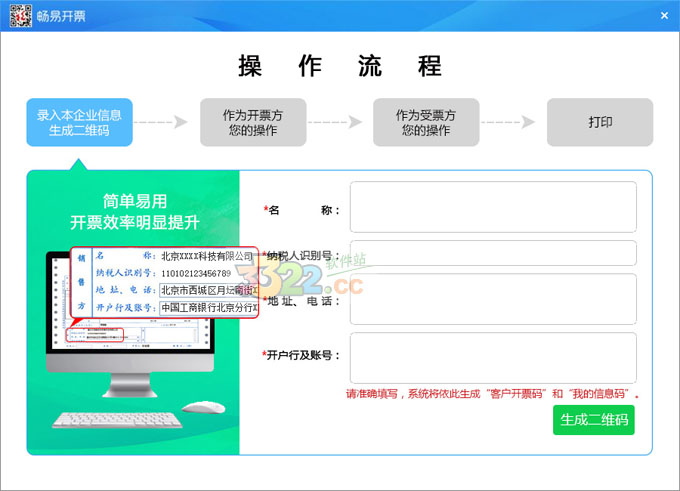
Task: Click the arrow after the 录入本企业信息 step
Action: (163, 122)
